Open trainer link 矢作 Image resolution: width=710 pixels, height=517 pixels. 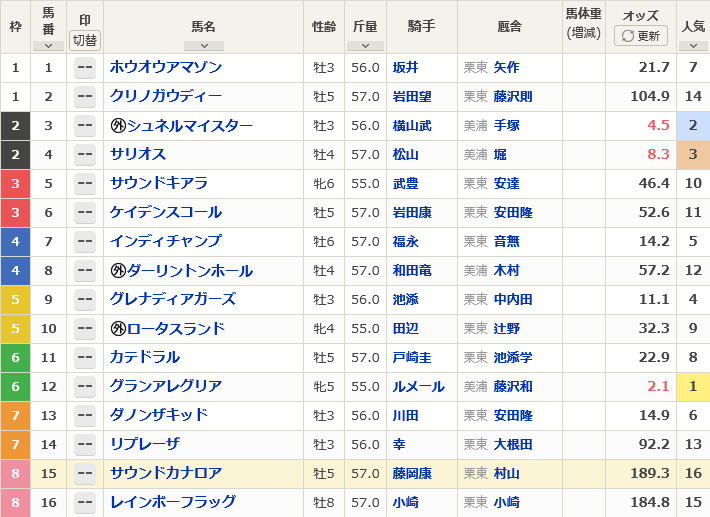tap(506, 67)
